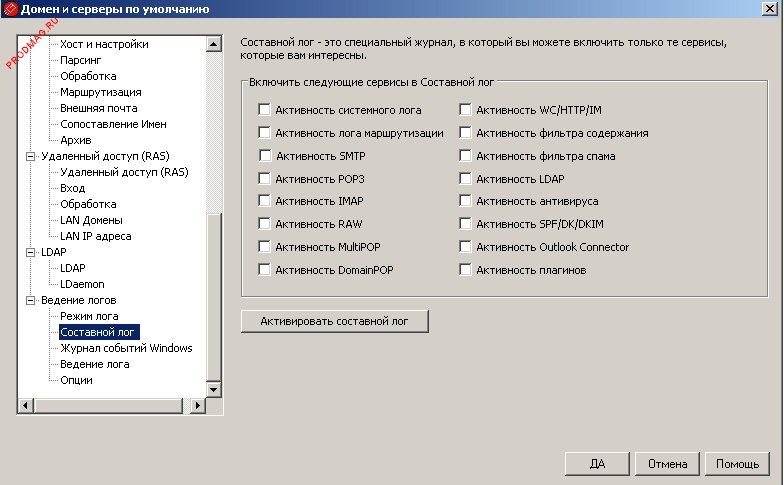784x485 pixels.
Task: Collapse the LDAP tree section
Action: (30, 252)
